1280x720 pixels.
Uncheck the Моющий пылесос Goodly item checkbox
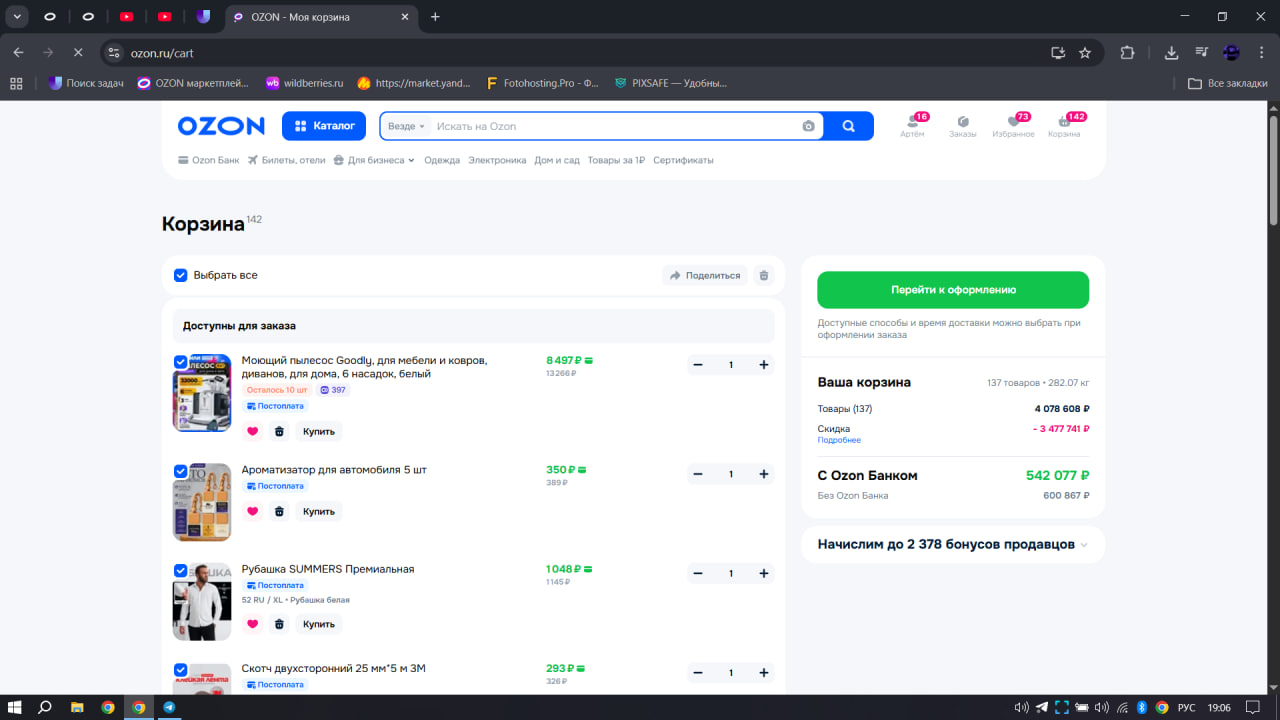pyautogui.click(x=181, y=361)
